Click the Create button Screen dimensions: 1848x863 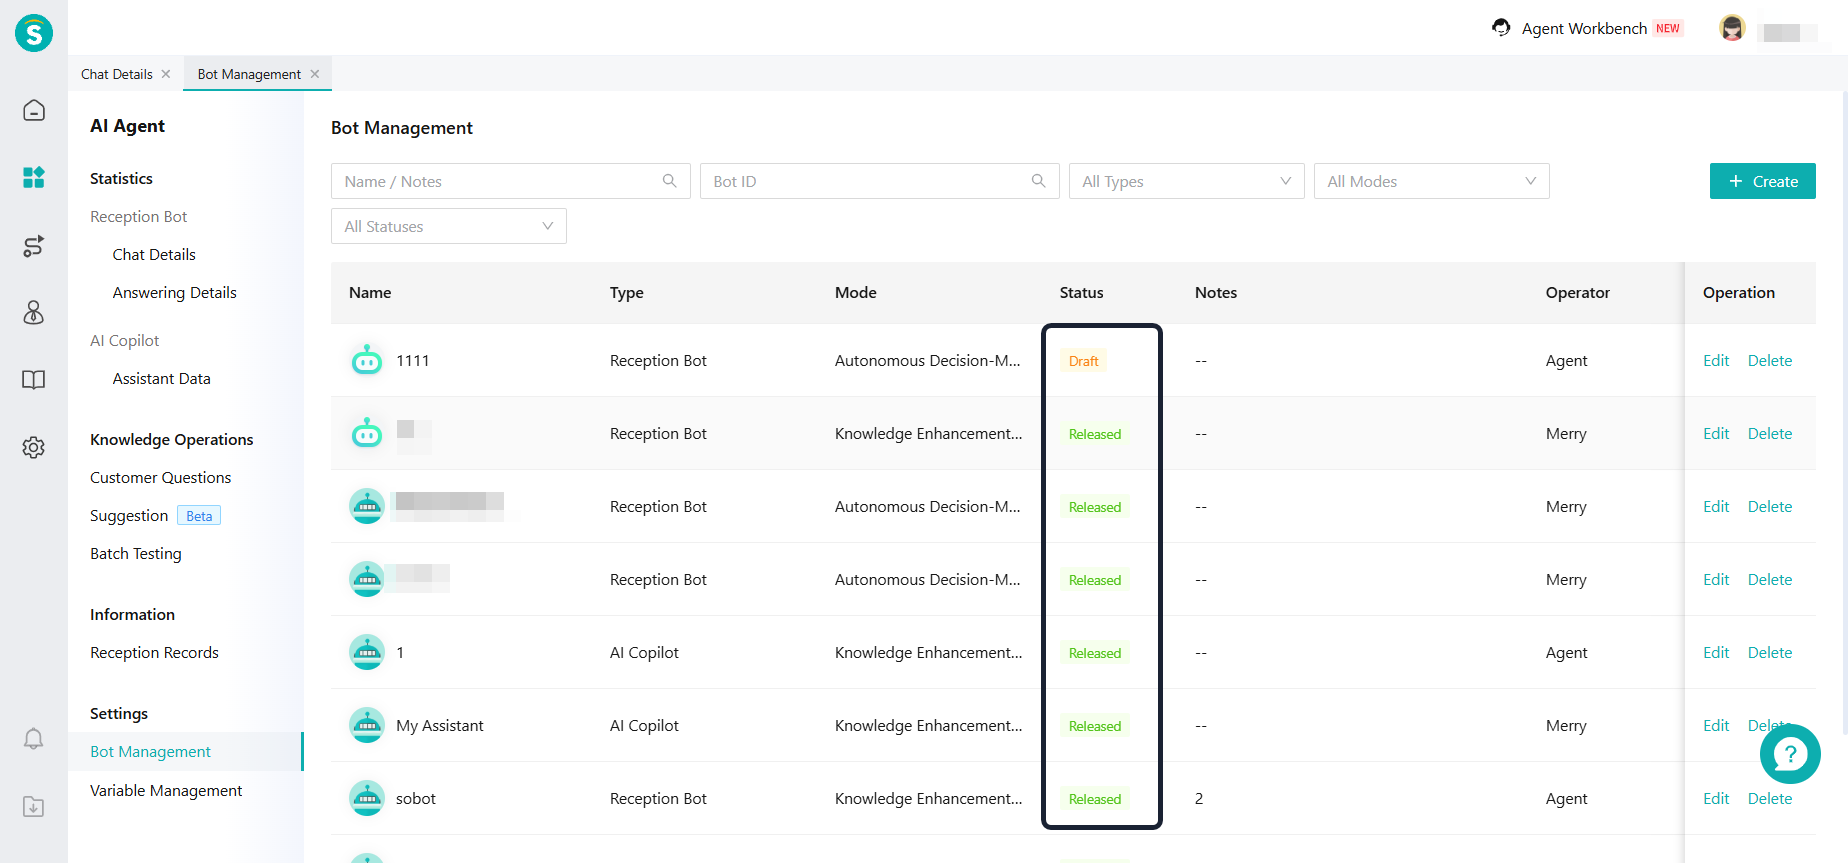click(x=1762, y=181)
